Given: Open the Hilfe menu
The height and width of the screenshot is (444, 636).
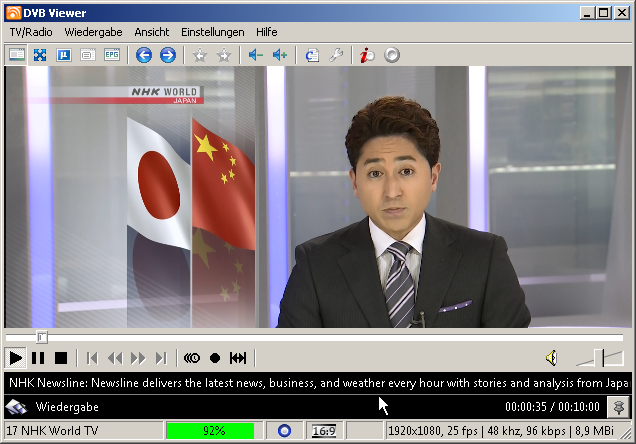Looking at the screenshot, I should 266,32.
